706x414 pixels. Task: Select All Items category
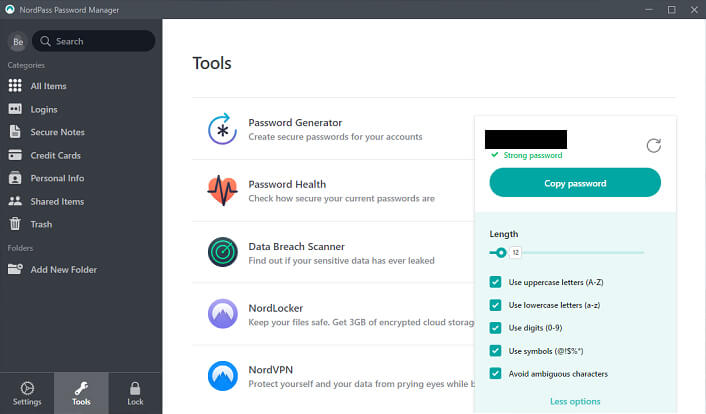(x=49, y=86)
